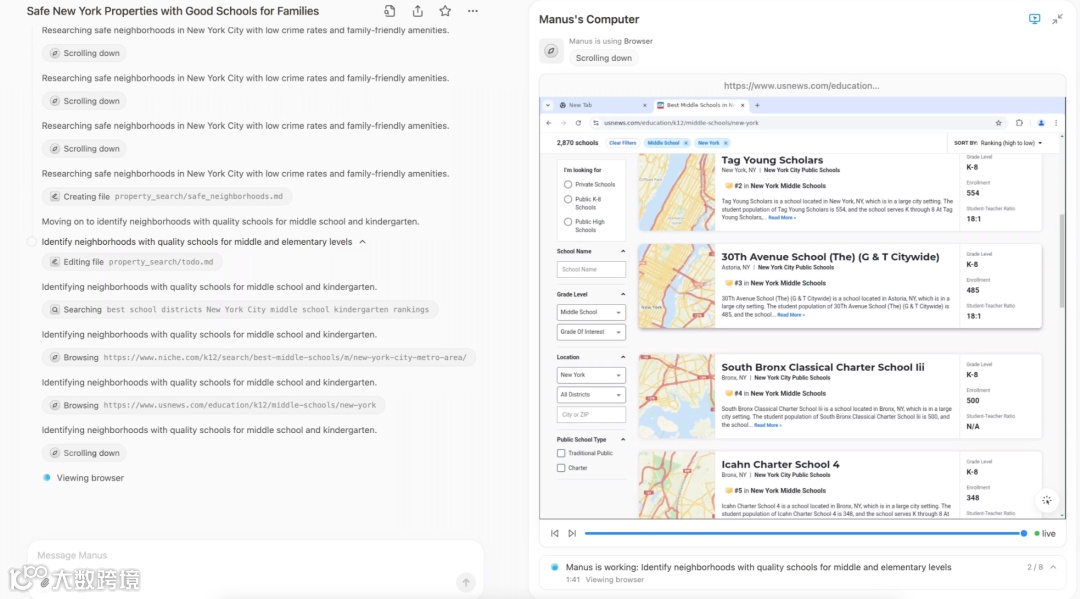Click the City or ZIP input field
This screenshot has width=1080, height=599.
(x=591, y=414)
